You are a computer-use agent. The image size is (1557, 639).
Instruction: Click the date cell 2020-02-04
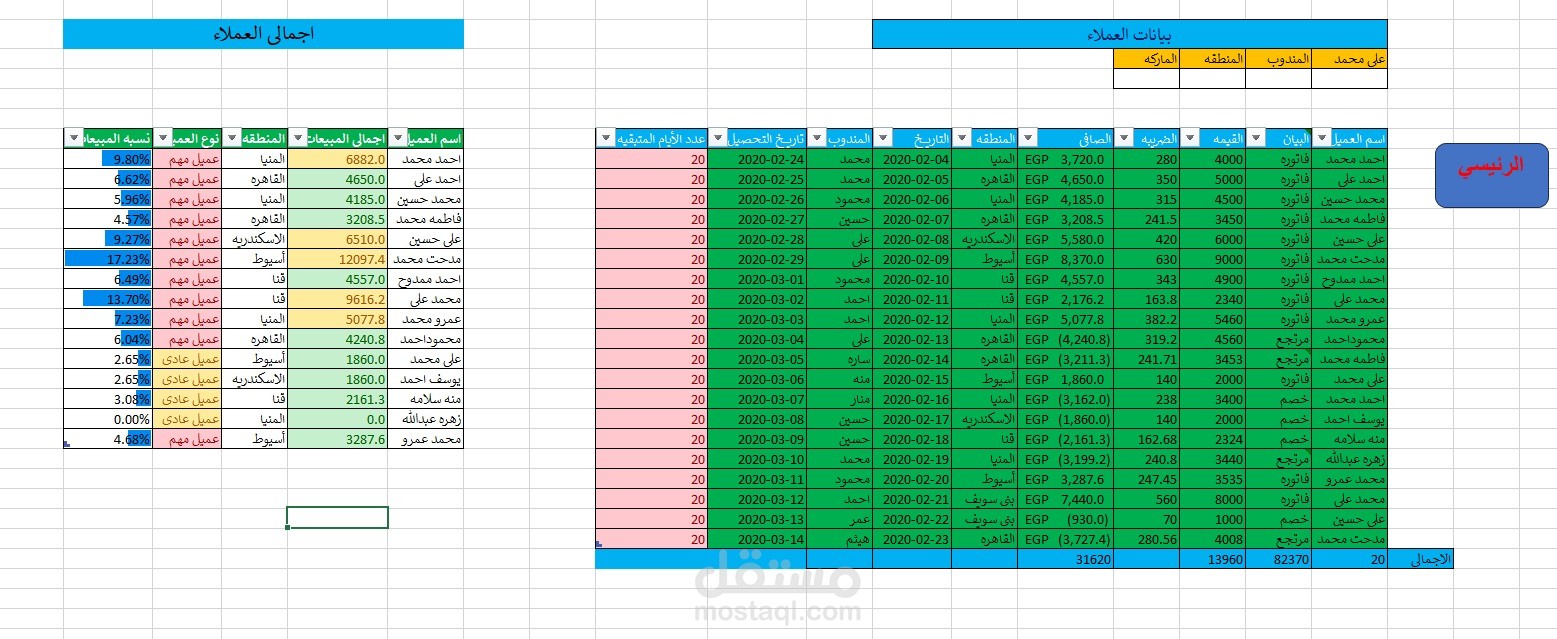[x=912, y=159]
